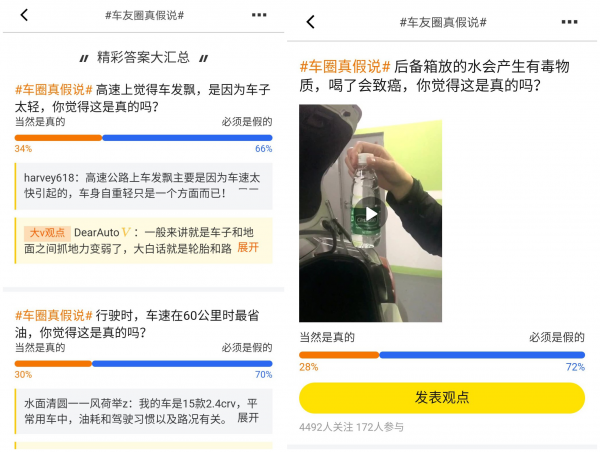Click the 28% orange poll bar
The image size is (600, 452).
[339, 355]
